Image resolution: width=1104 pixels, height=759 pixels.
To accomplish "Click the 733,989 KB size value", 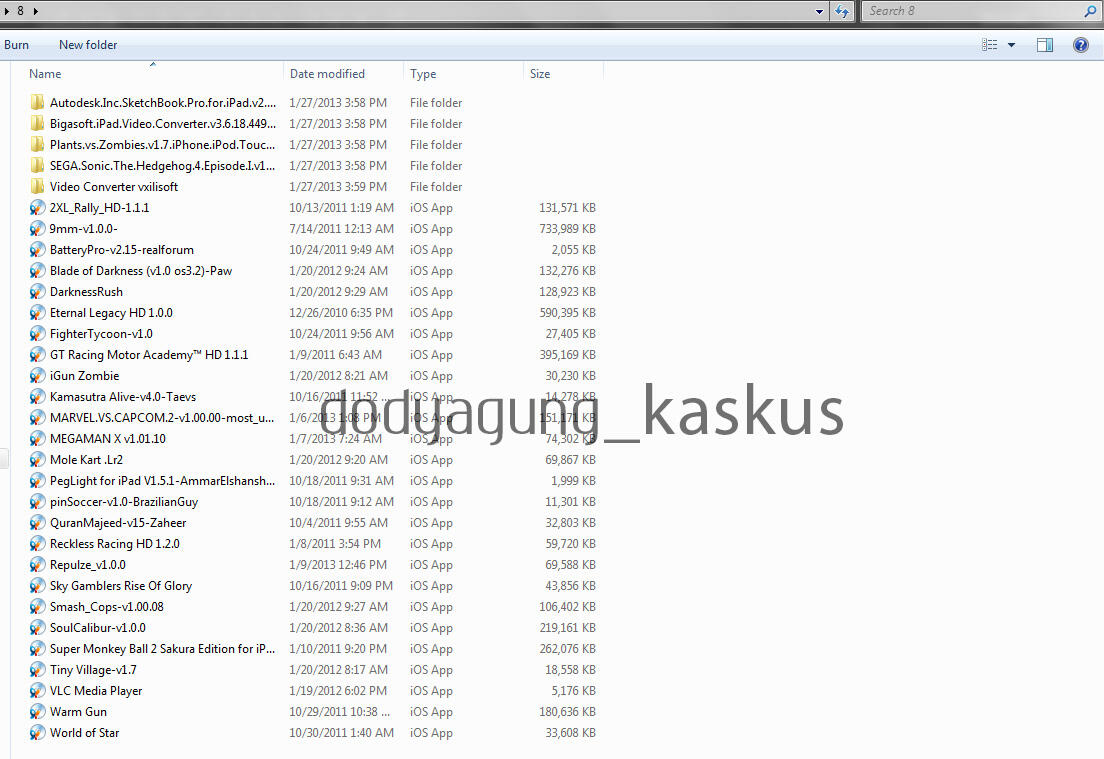I will coord(567,229).
